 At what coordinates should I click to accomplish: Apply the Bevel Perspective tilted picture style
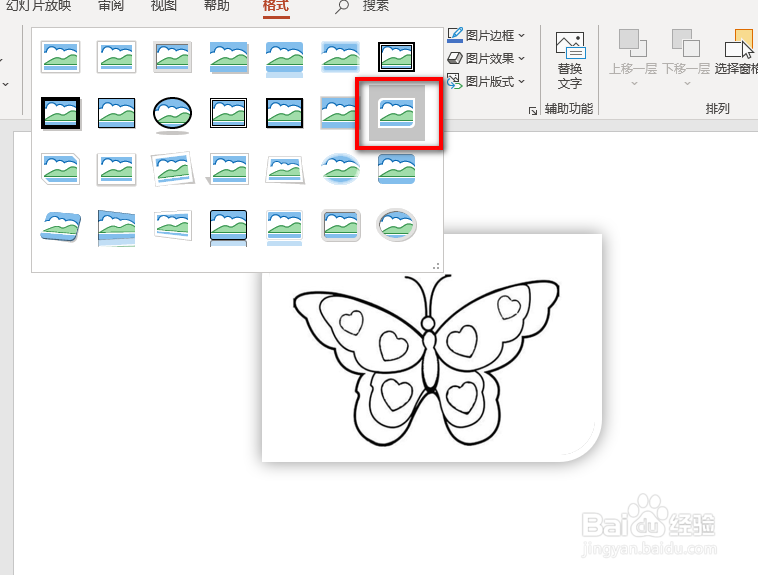tap(60, 226)
